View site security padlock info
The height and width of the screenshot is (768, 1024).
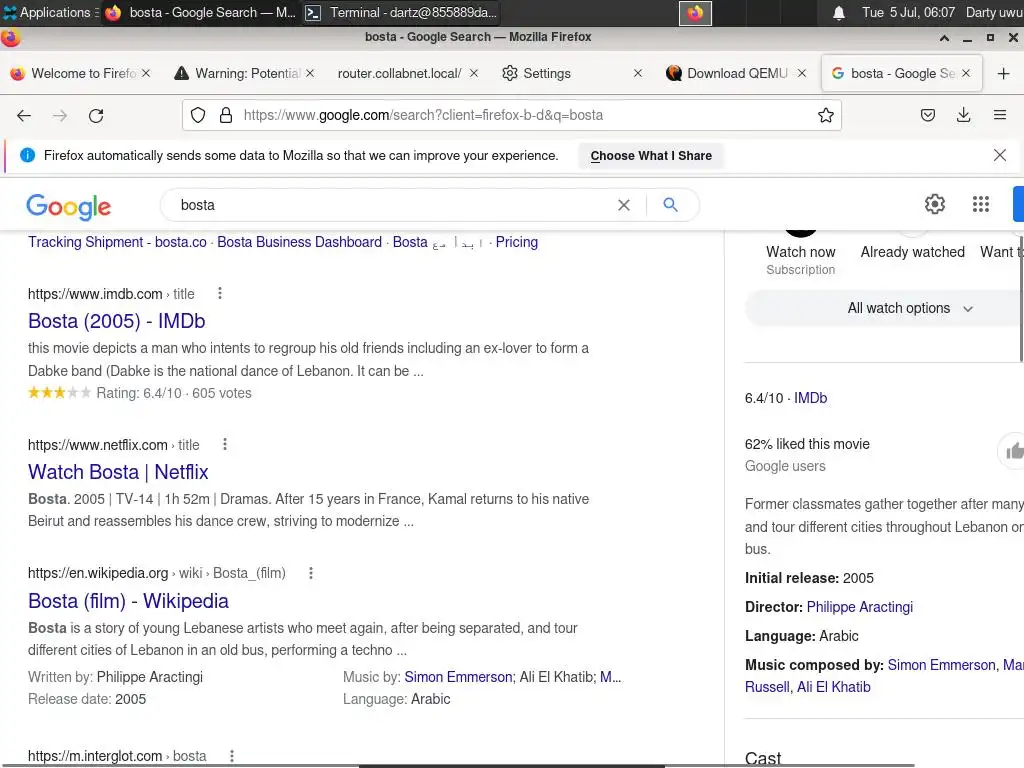click(x=226, y=116)
